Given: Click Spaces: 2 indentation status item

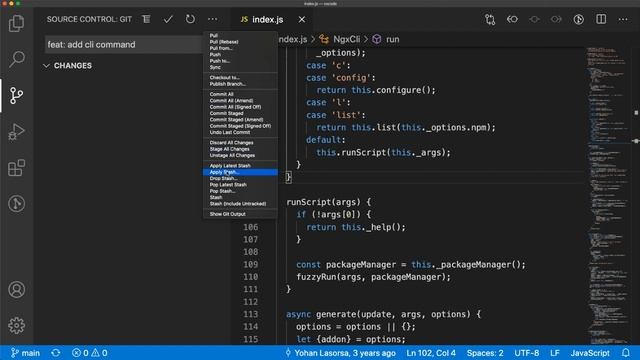Looking at the screenshot, I should tap(485, 353).
